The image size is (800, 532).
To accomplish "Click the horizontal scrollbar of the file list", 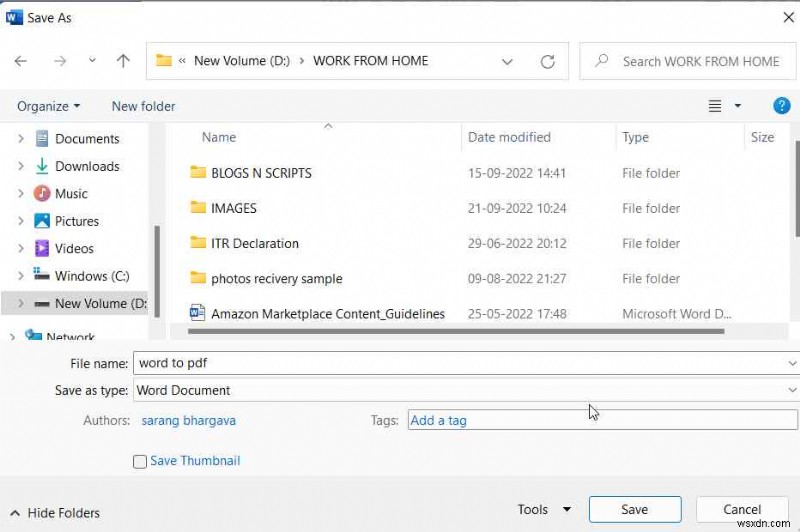I will click(456, 332).
